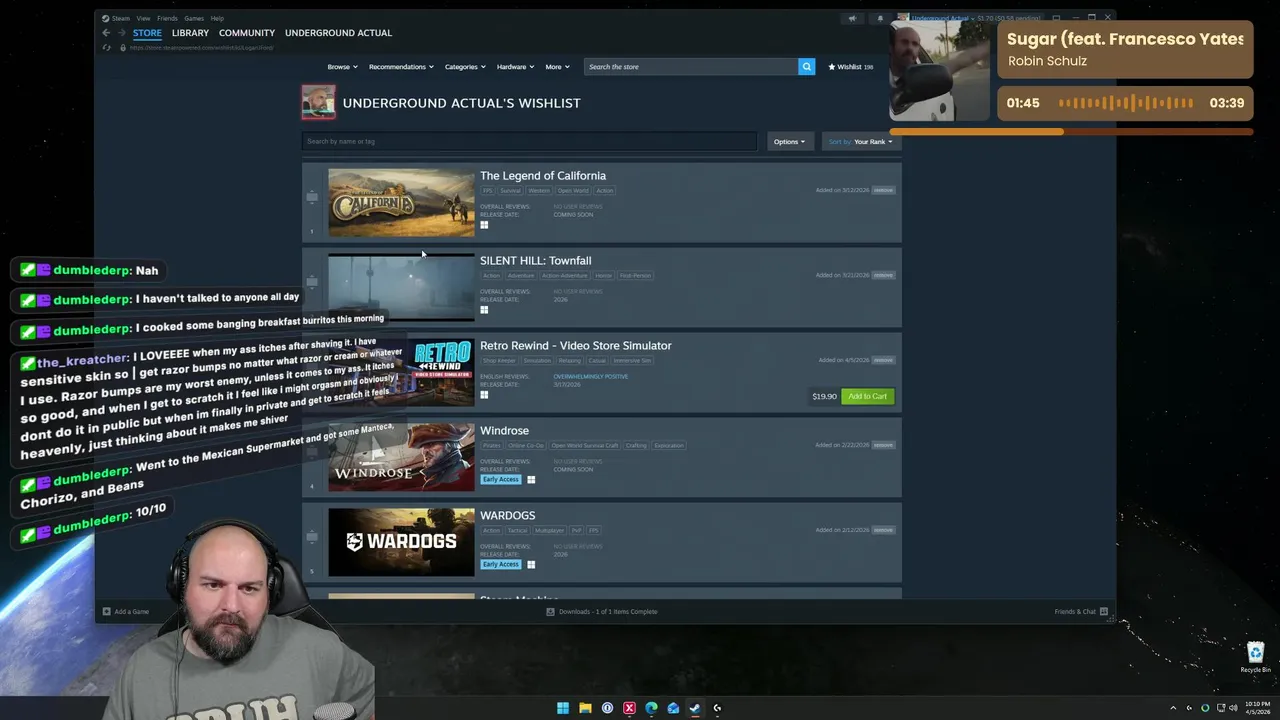The height and width of the screenshot is (720, 1280).
Task: Open the Recycle Bin desktop icon
Action: tap(1256, 657)
